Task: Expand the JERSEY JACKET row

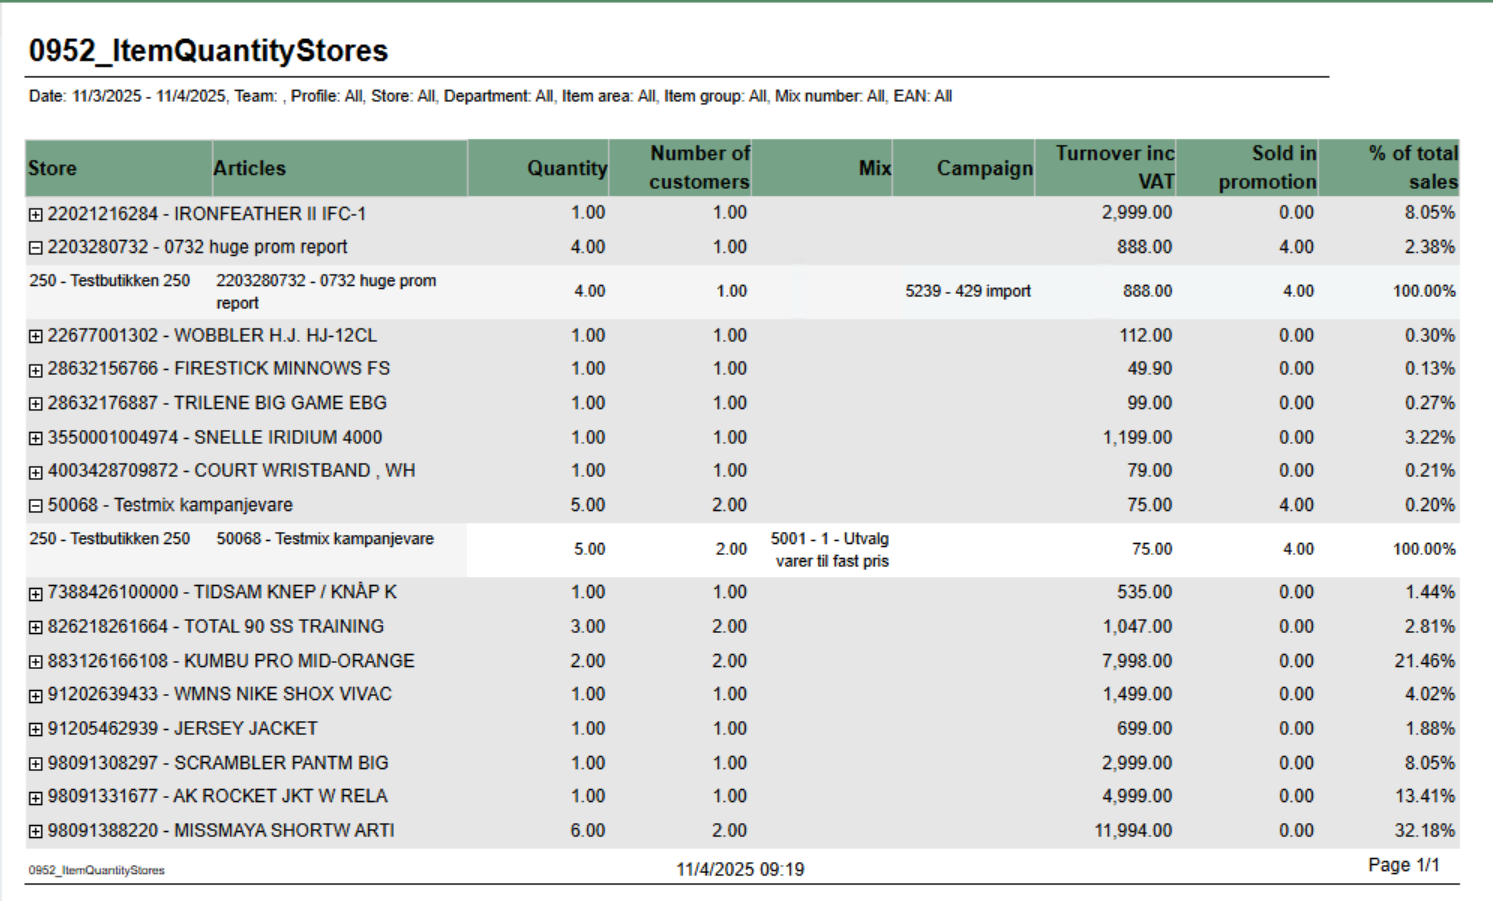Action: [36, 730]
